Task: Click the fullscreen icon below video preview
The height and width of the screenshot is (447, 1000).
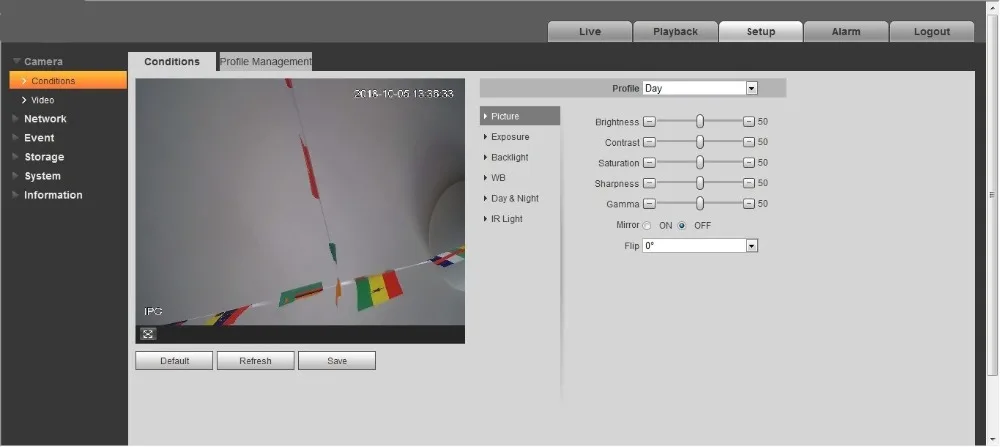Action: [148, 334]
